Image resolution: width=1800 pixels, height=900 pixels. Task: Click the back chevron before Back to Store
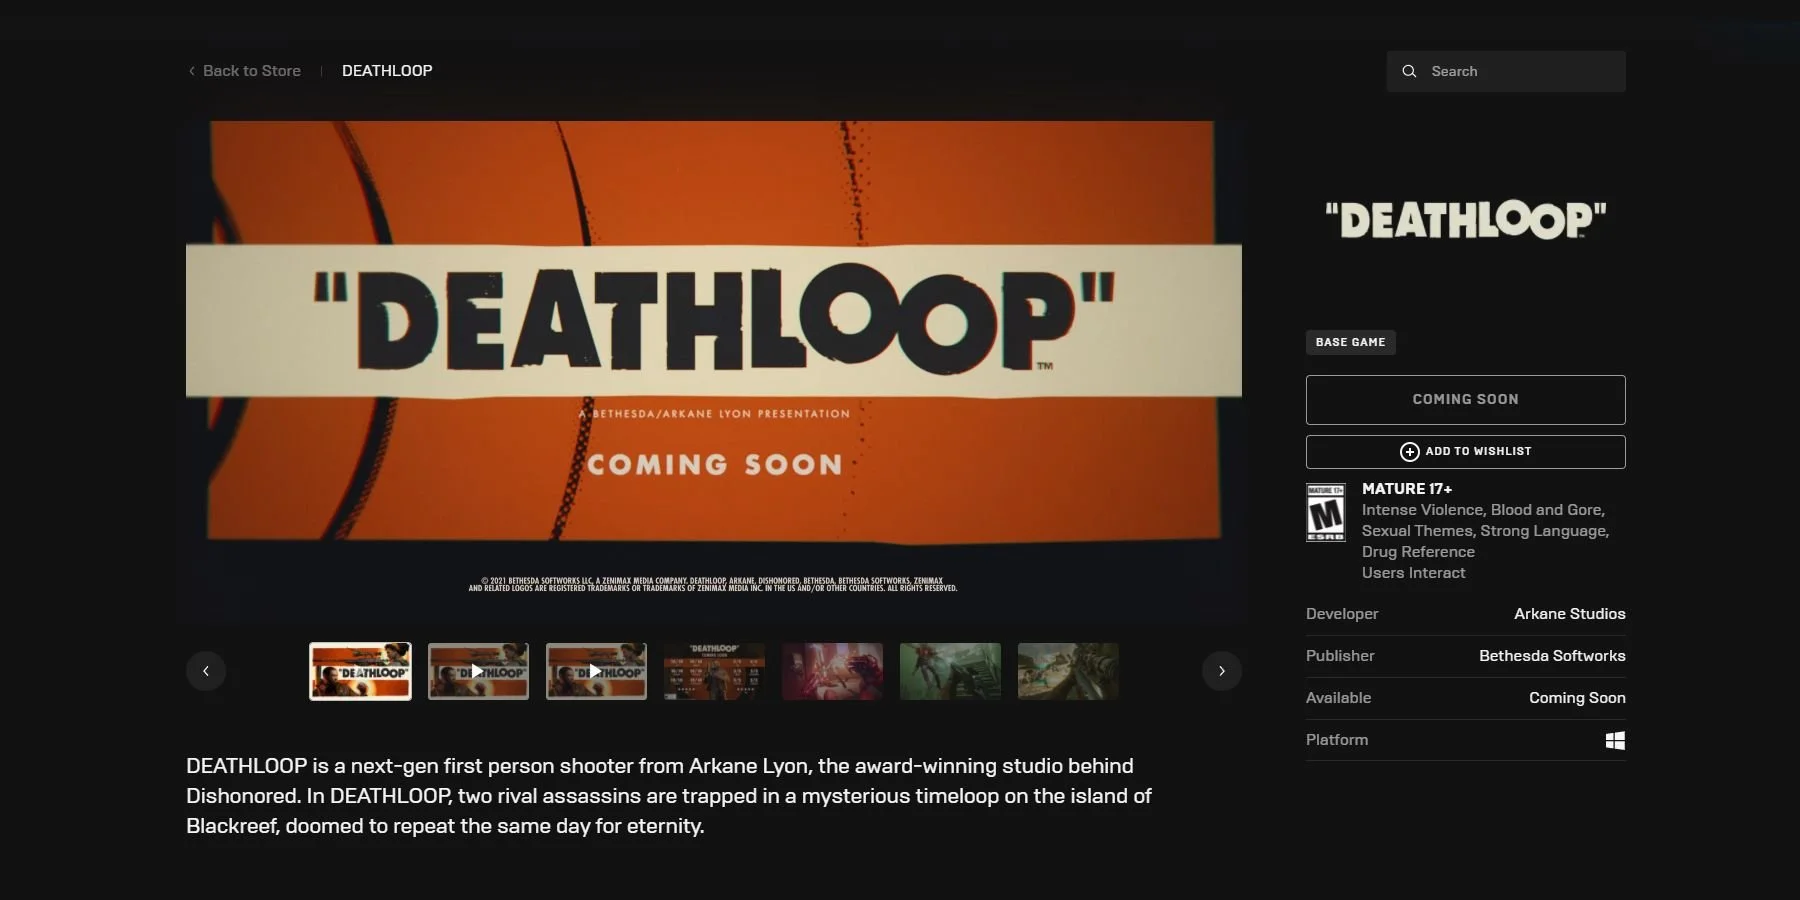point(192,71)
